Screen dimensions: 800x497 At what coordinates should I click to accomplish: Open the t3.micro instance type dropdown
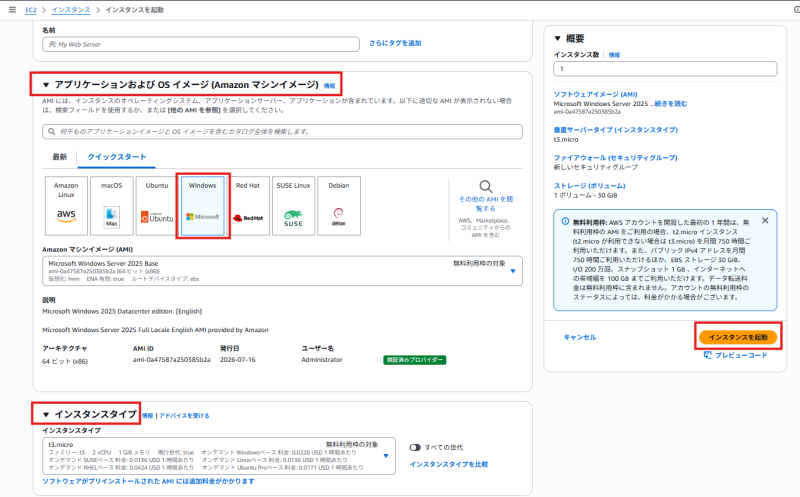point(219,456)
